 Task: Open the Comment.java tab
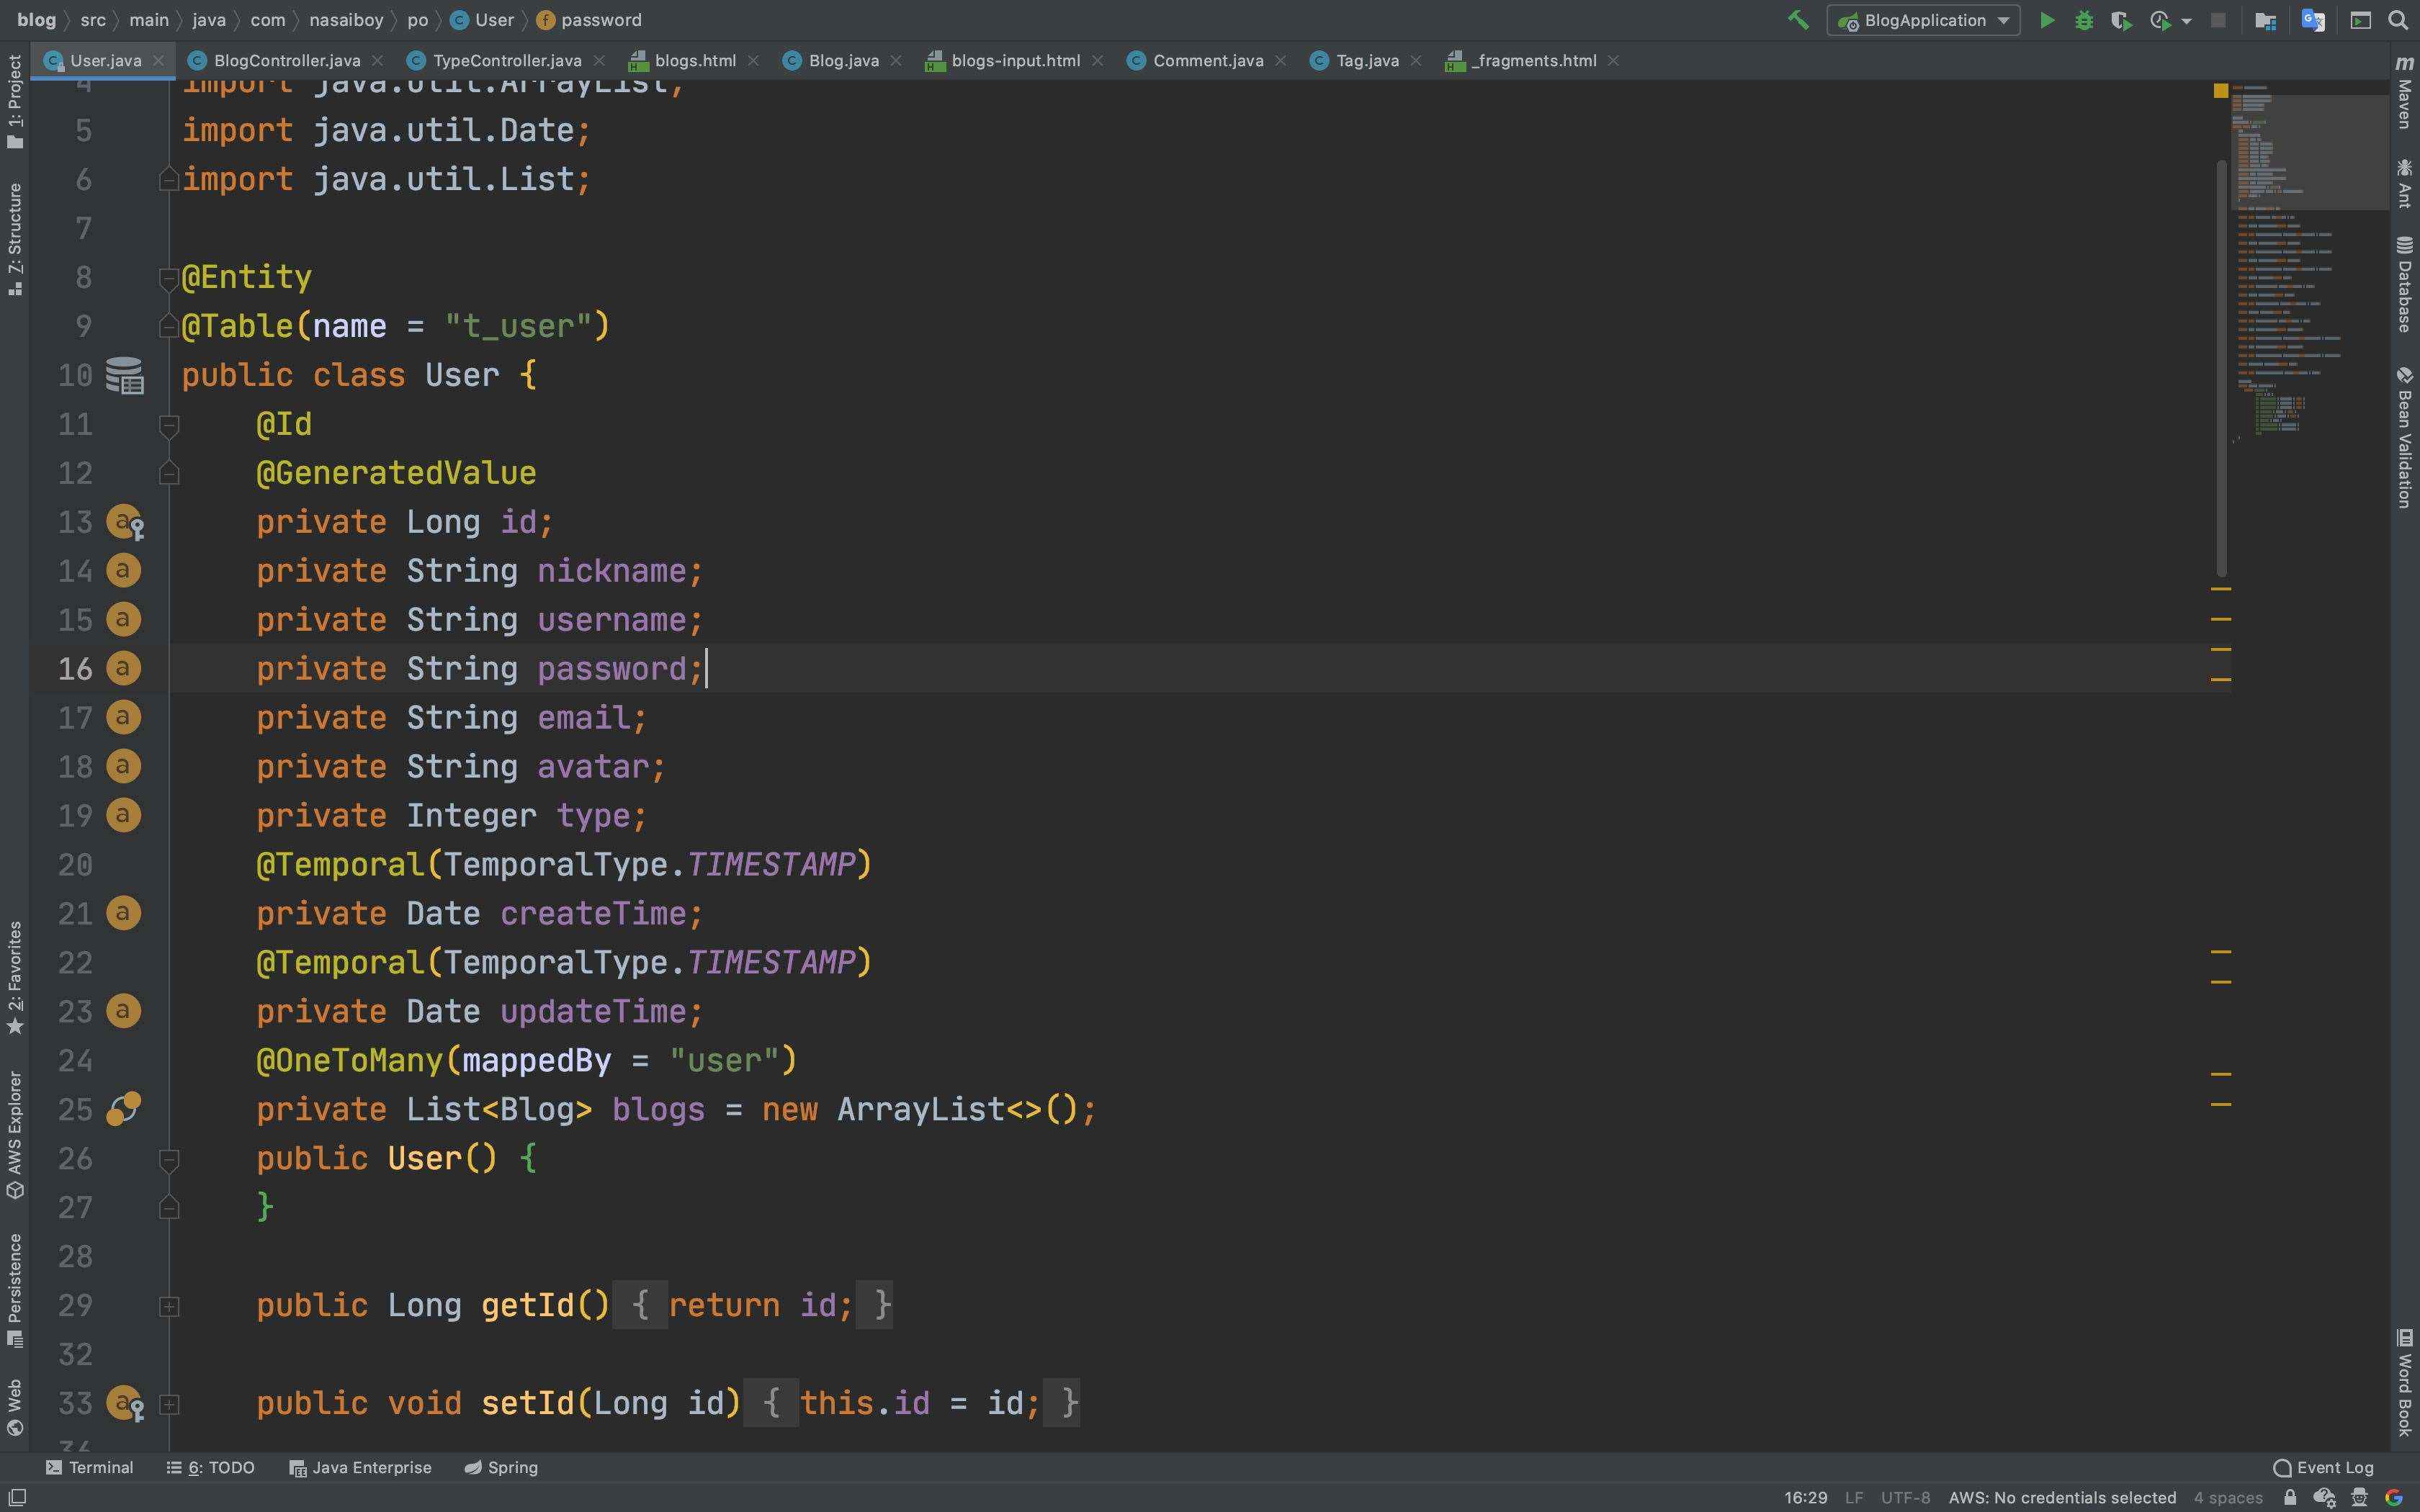(1207, 61)
